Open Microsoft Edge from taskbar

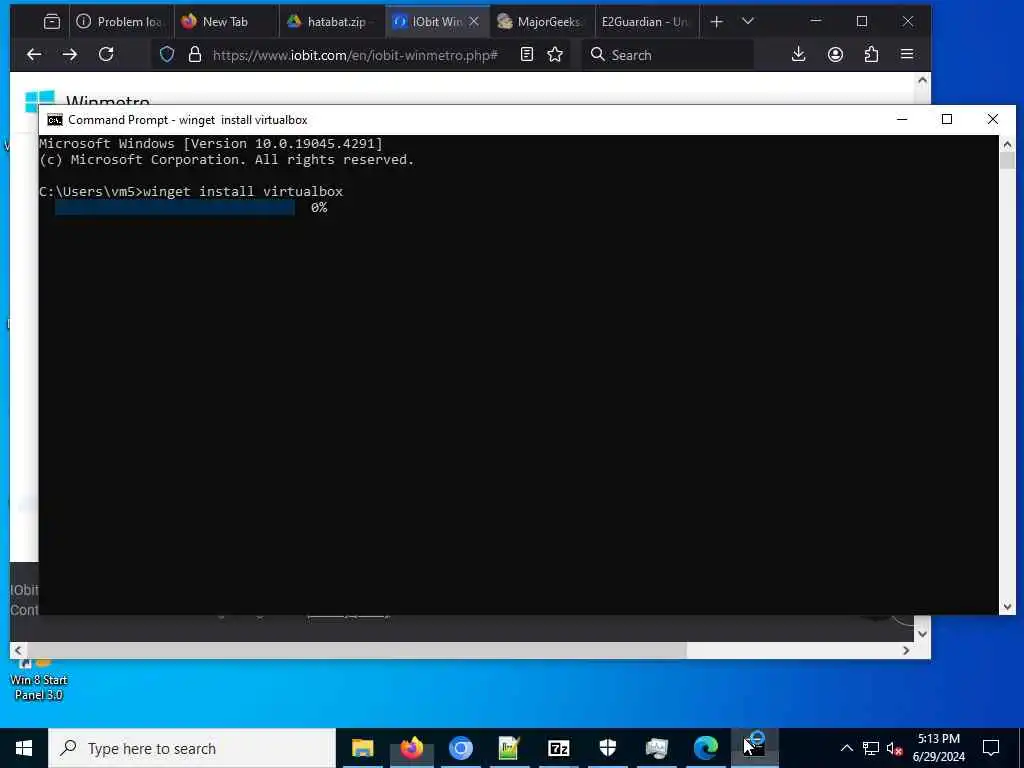click(x=705, y=748)
